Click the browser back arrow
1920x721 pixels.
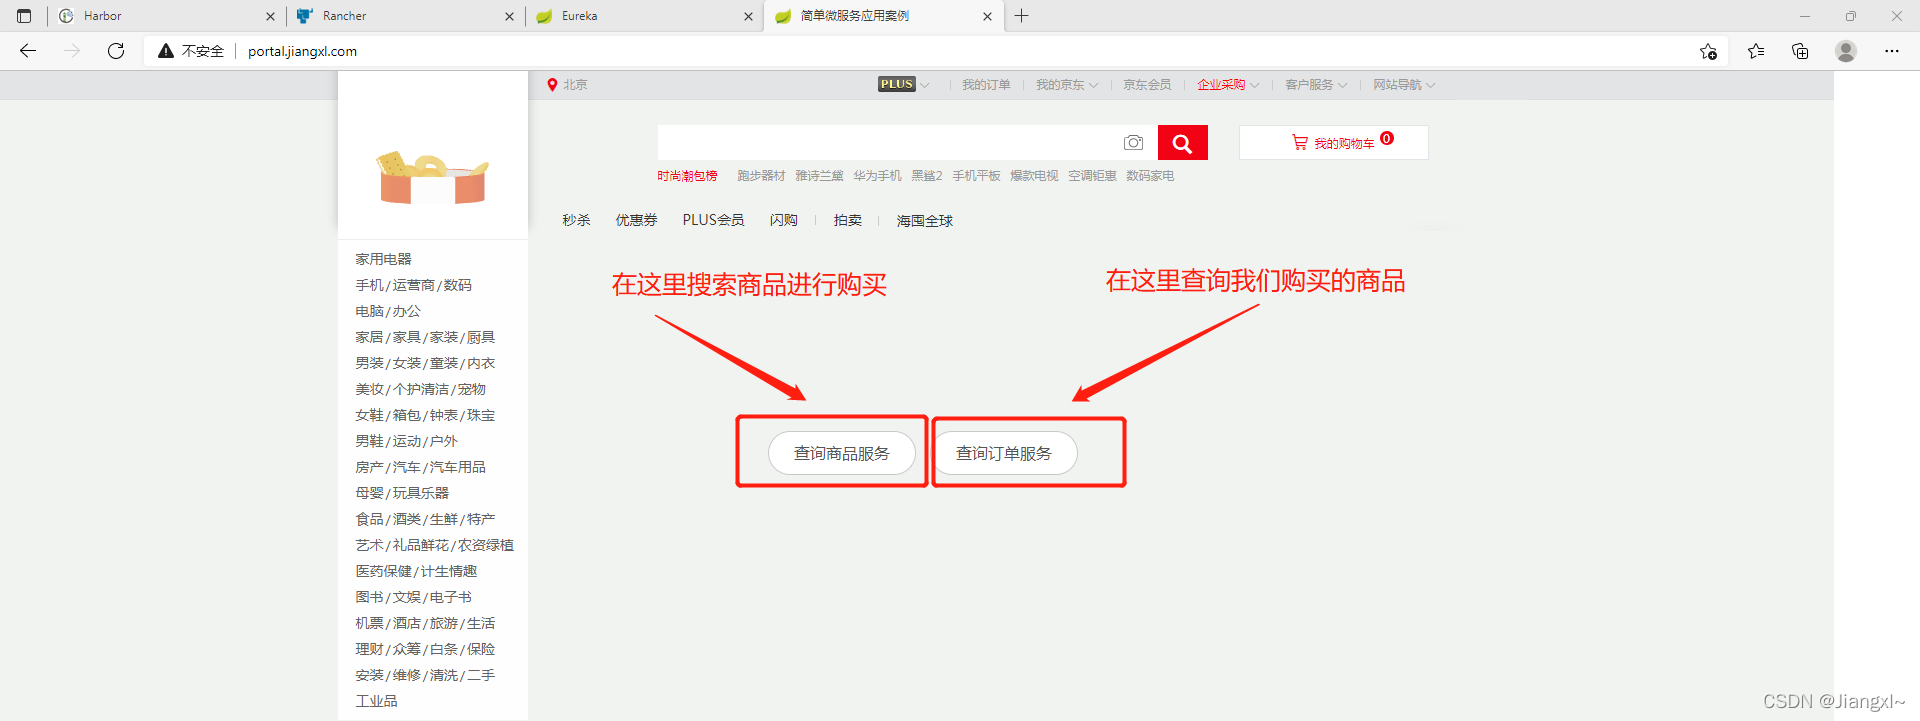pos(28,51)
